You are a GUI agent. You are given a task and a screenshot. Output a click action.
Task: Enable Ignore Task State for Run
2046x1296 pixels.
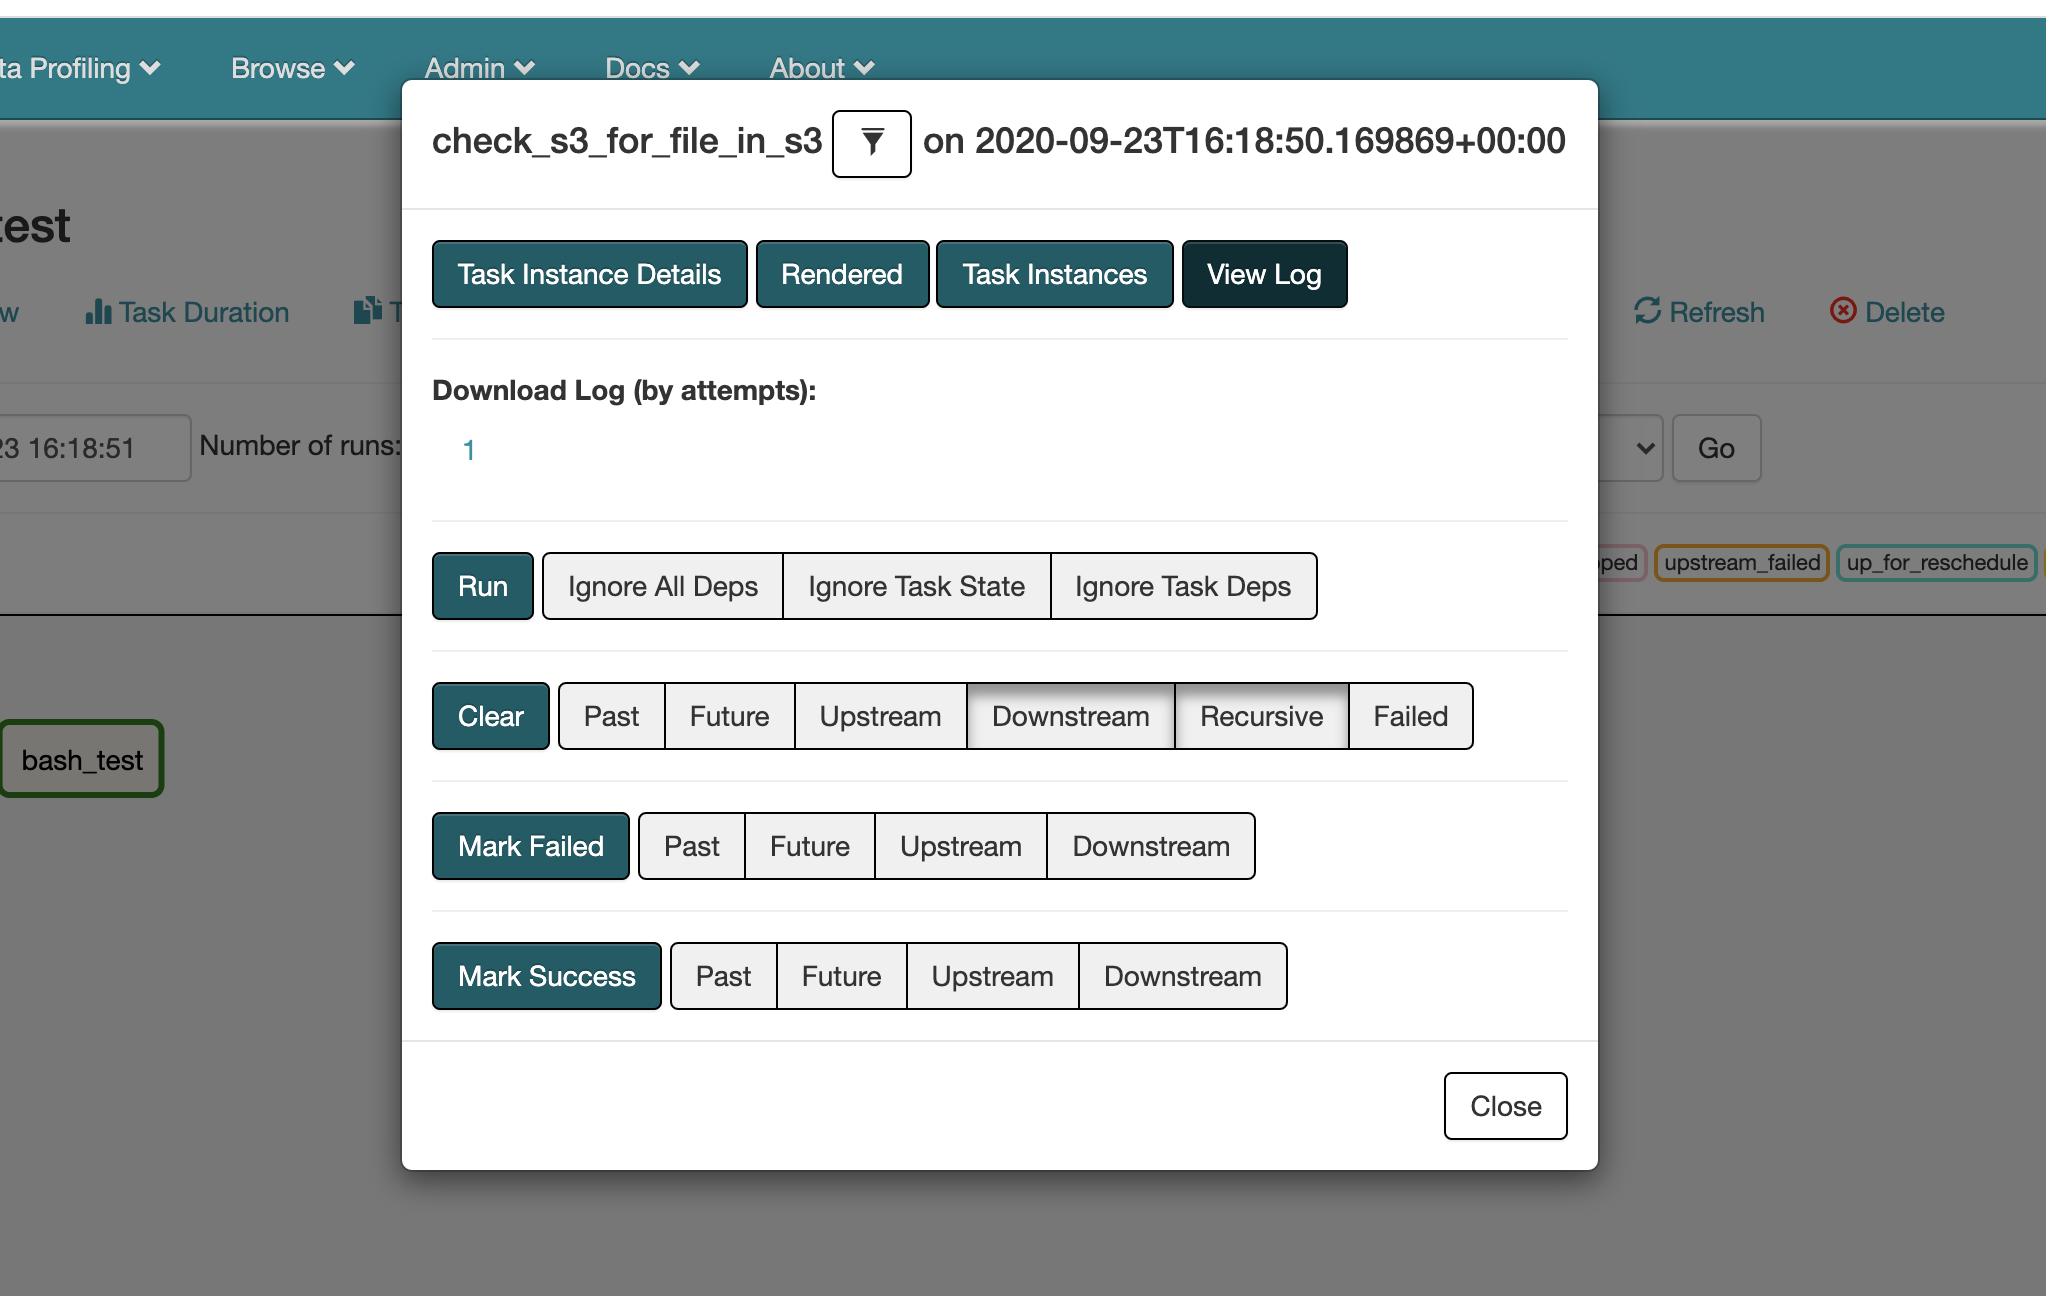(916, 586)
